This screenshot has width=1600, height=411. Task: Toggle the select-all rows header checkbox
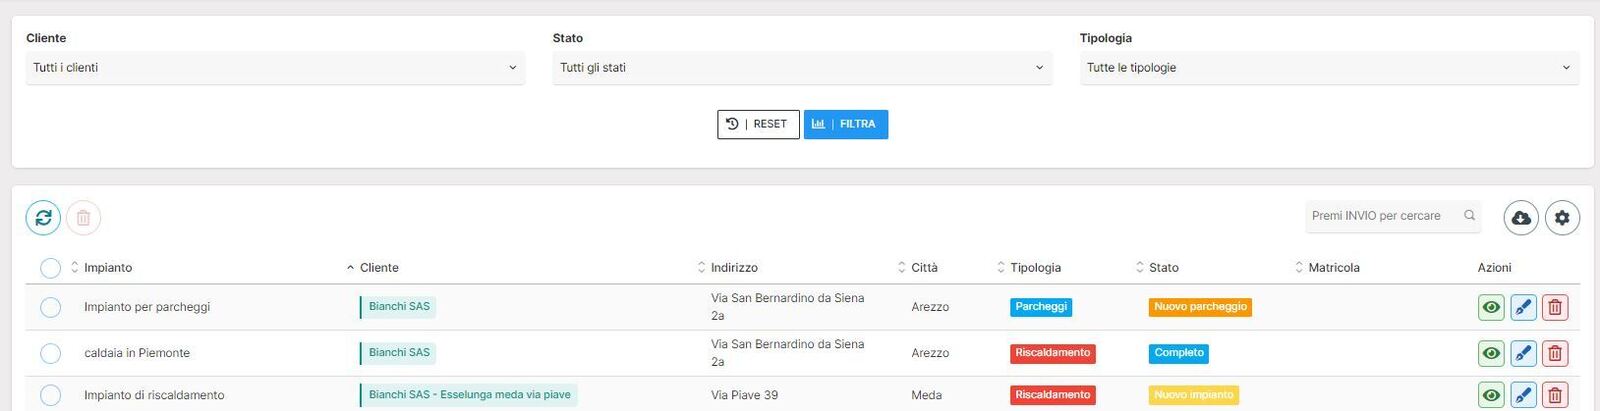[x=51, y=268]
